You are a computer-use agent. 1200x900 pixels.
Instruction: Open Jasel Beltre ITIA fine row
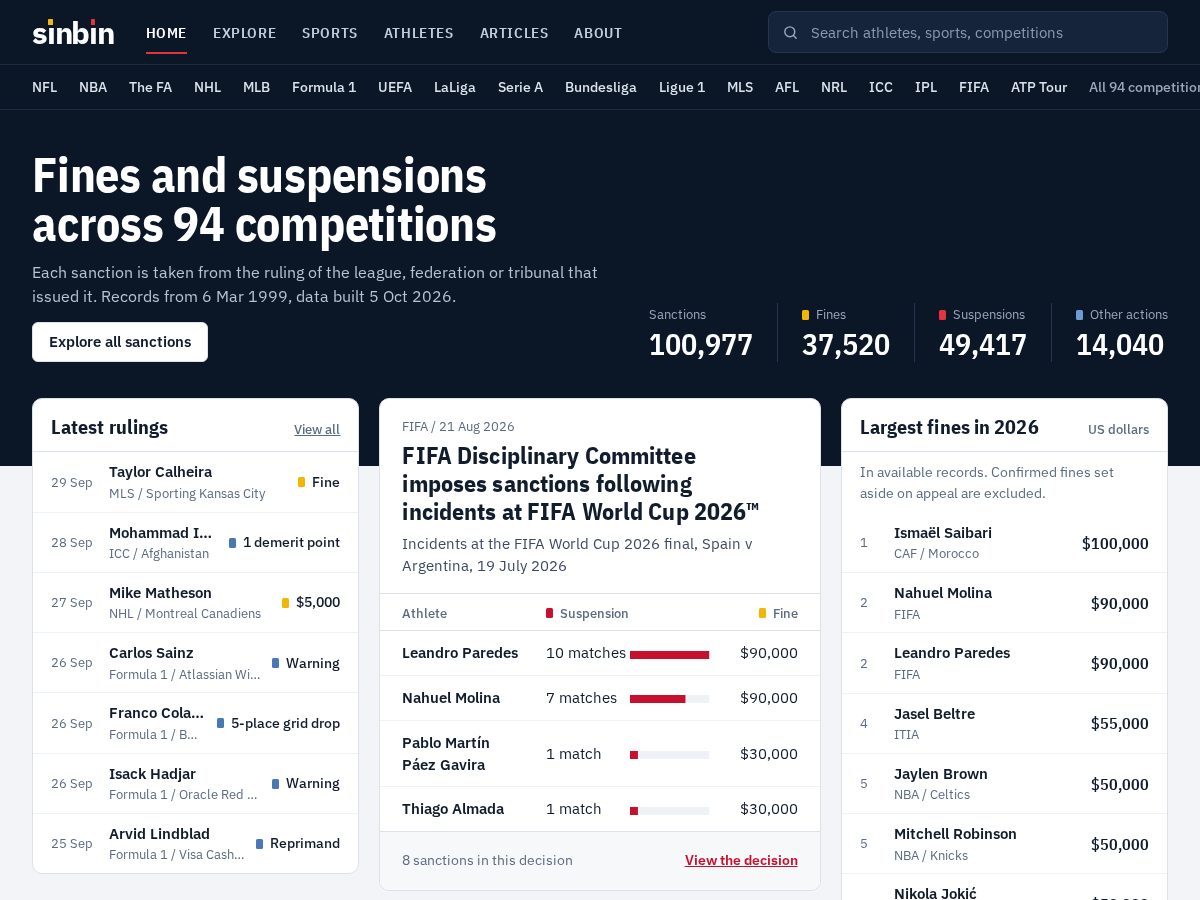click(x=1004, y=723)
